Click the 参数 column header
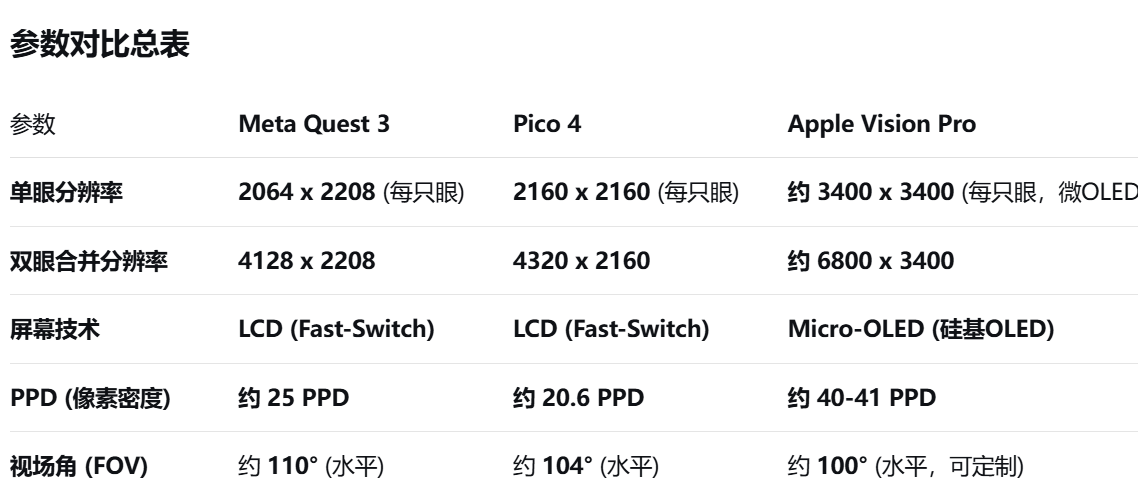 click(x=33, y=125)
